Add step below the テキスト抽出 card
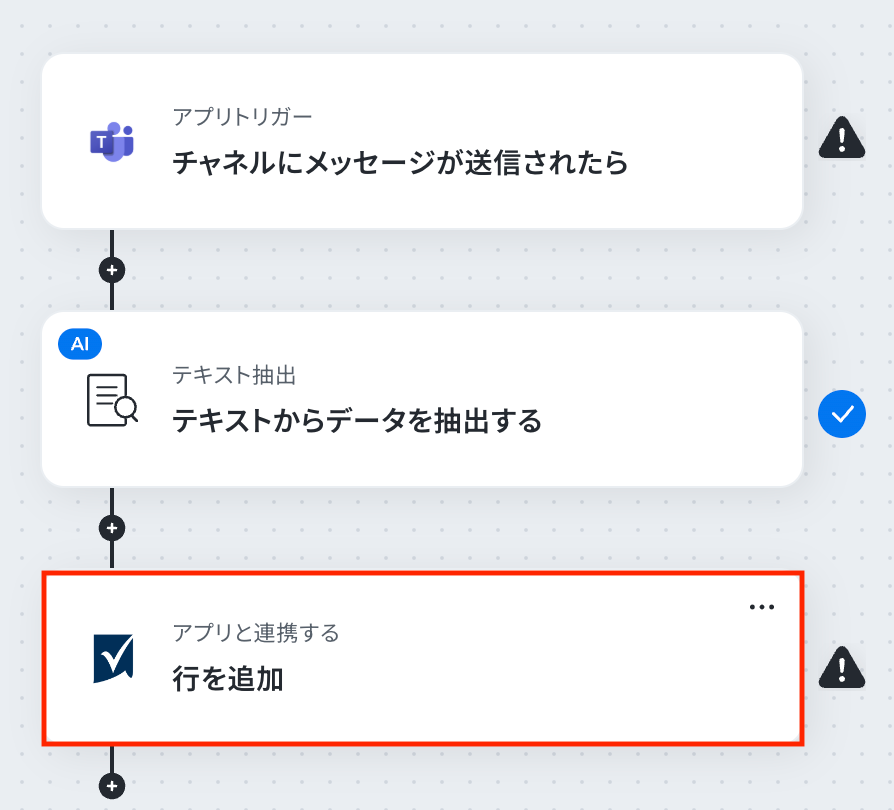Image resolution: width=894 pixels, height=810 pixels. click(112, 528)
